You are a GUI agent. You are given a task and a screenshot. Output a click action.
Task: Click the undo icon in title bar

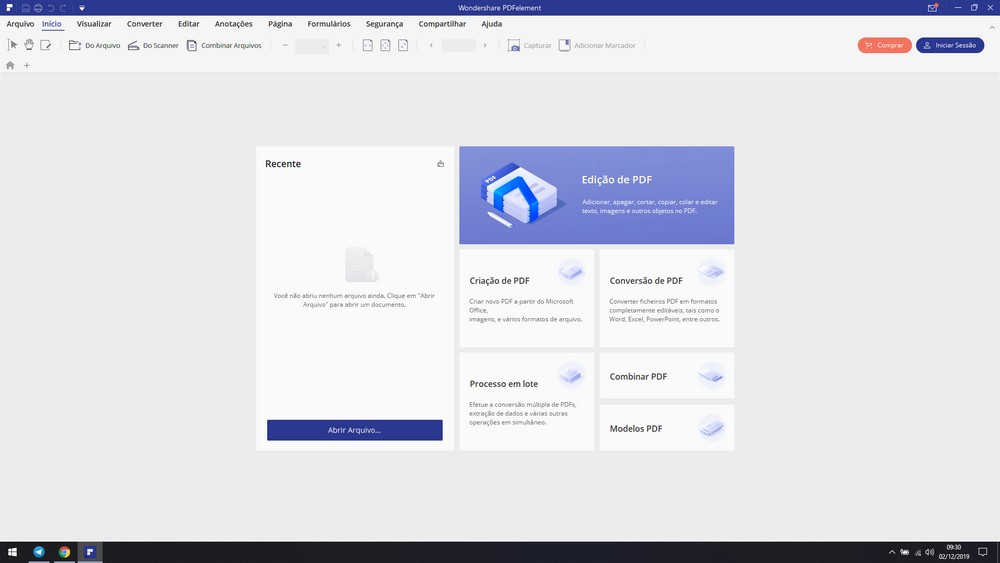(x=50, y=8)
